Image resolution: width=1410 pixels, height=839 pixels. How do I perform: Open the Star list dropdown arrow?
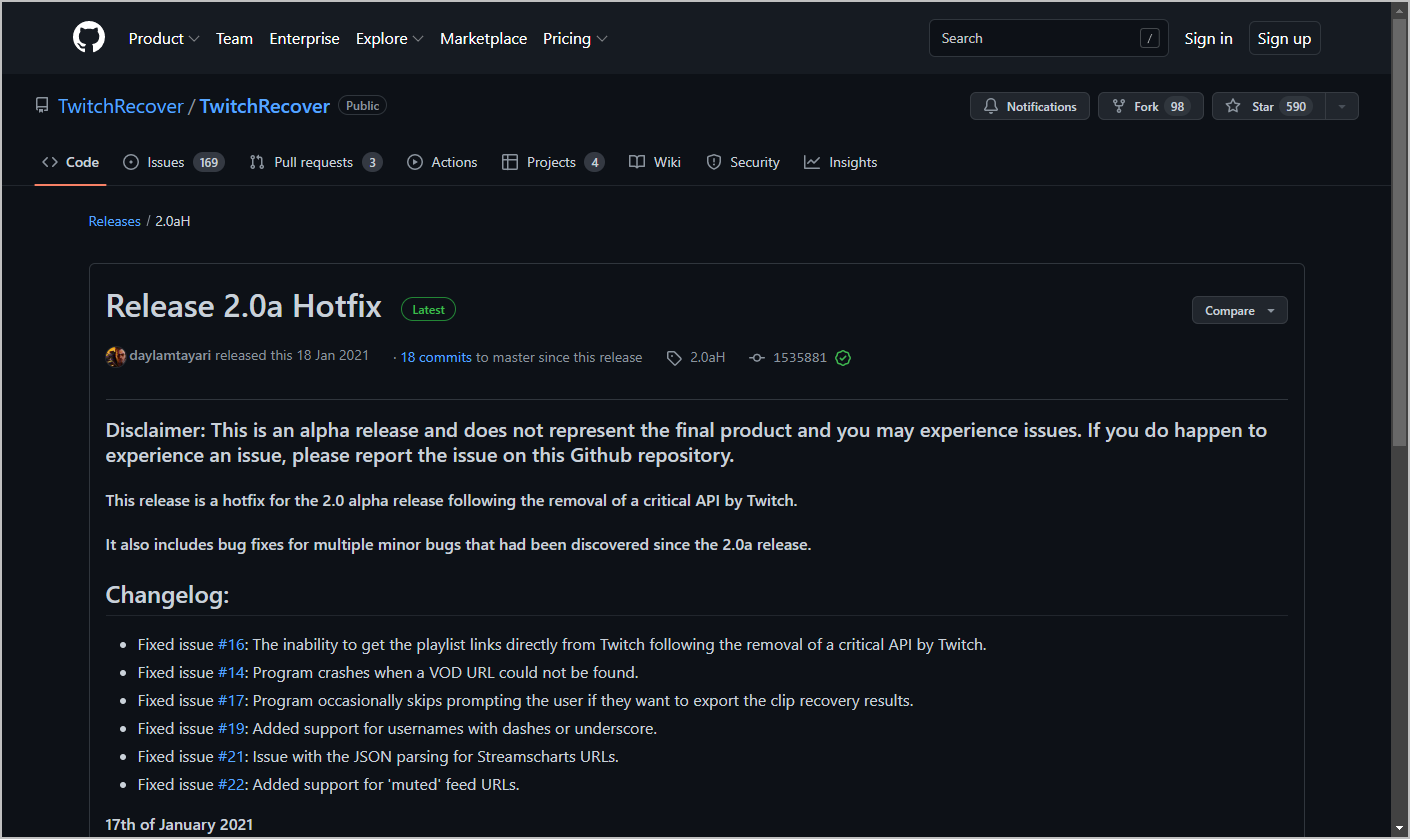[x=1342, y=106]
